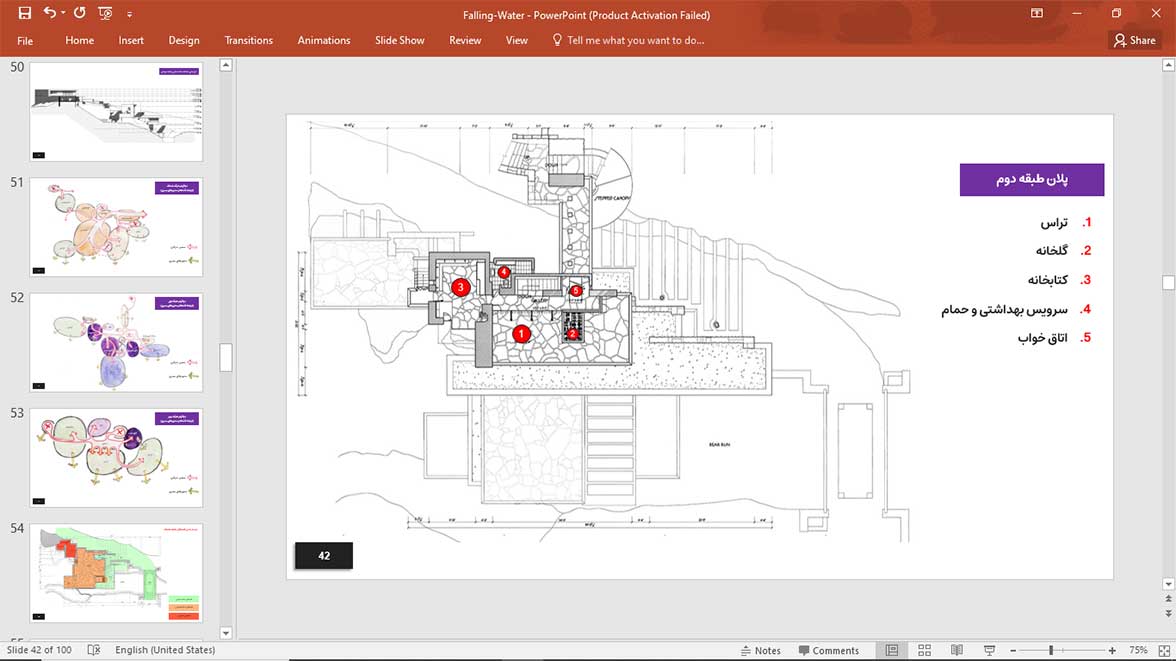
Task: Switch to Reading View icon
Action: click(957, 650)
